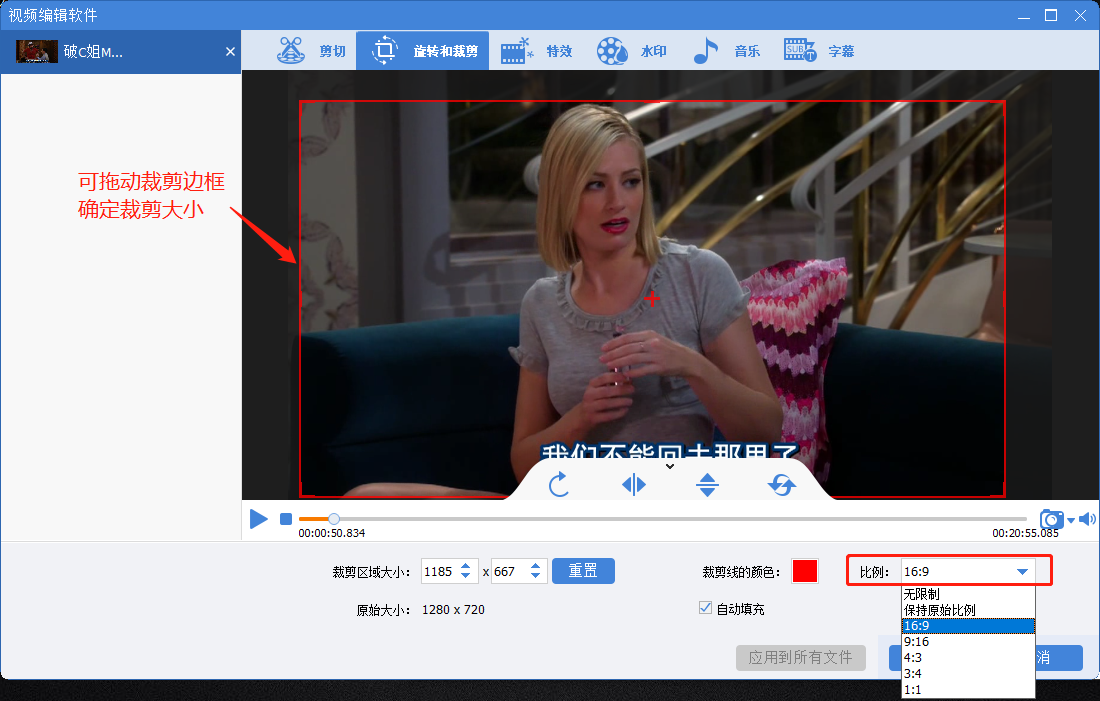Open the 剪切 (cut) tab
Viewport: 1100px width, 701px height.
tap(311, 51)
